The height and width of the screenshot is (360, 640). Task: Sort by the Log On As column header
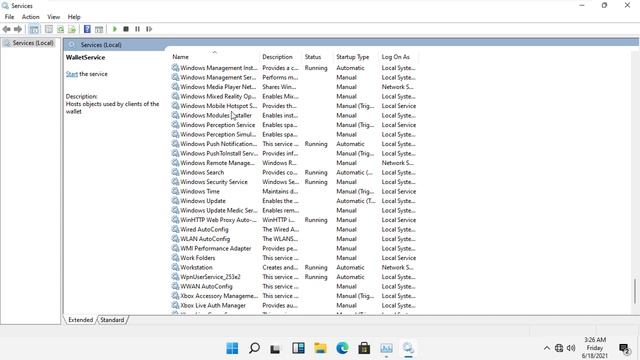coord(398,57)
